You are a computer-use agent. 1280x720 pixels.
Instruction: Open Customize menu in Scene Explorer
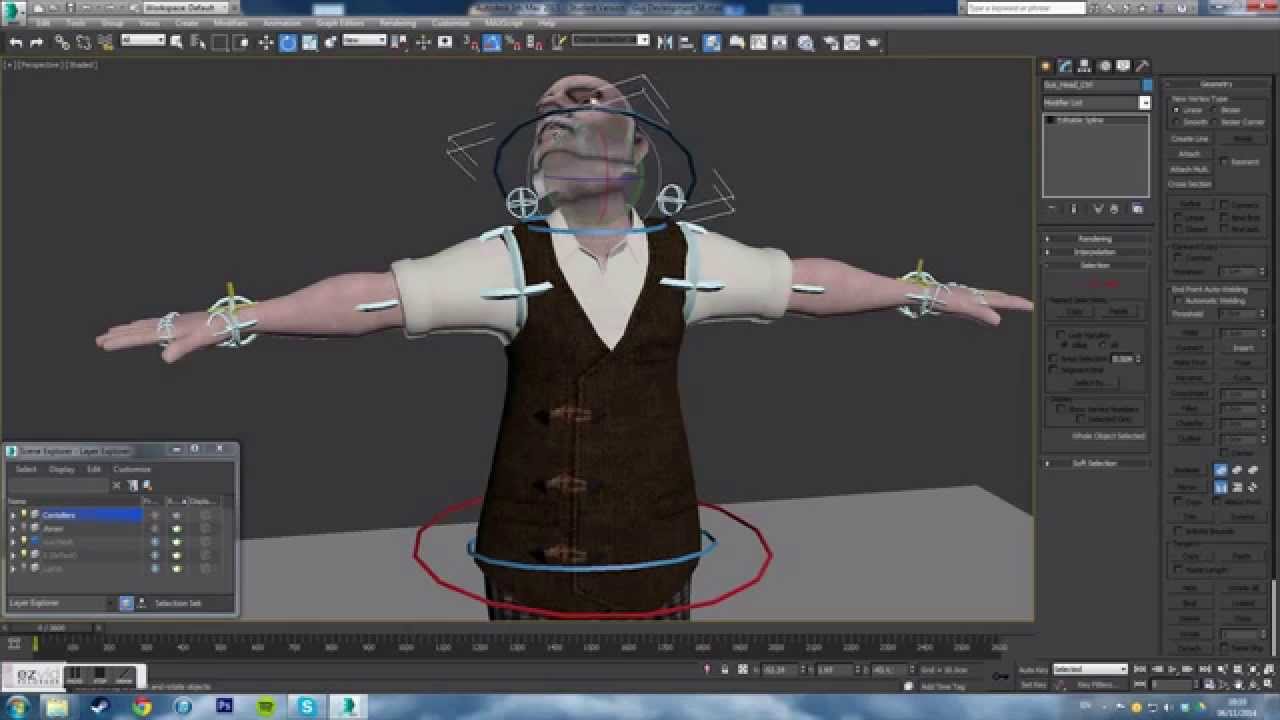point(132,469)
